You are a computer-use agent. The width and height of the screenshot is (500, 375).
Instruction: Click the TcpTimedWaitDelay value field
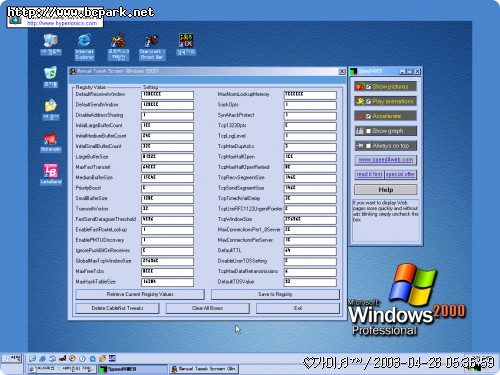(310, 199)
